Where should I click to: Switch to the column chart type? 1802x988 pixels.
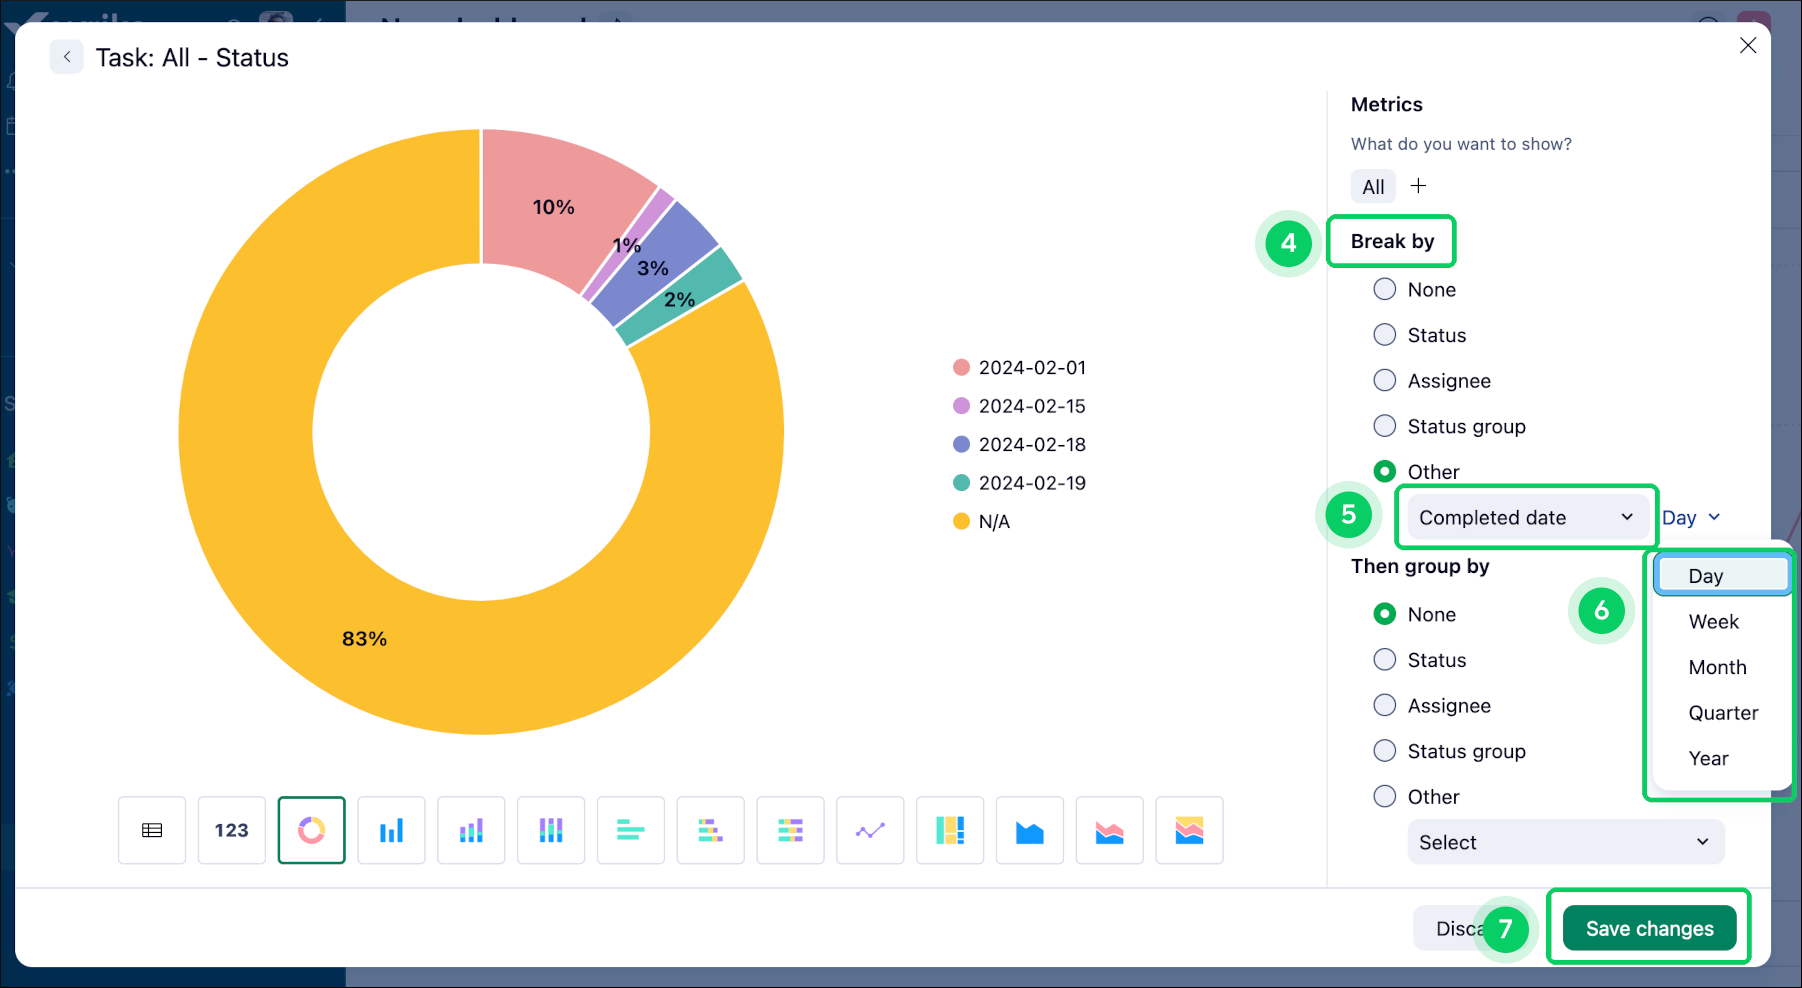coord(391,830)
